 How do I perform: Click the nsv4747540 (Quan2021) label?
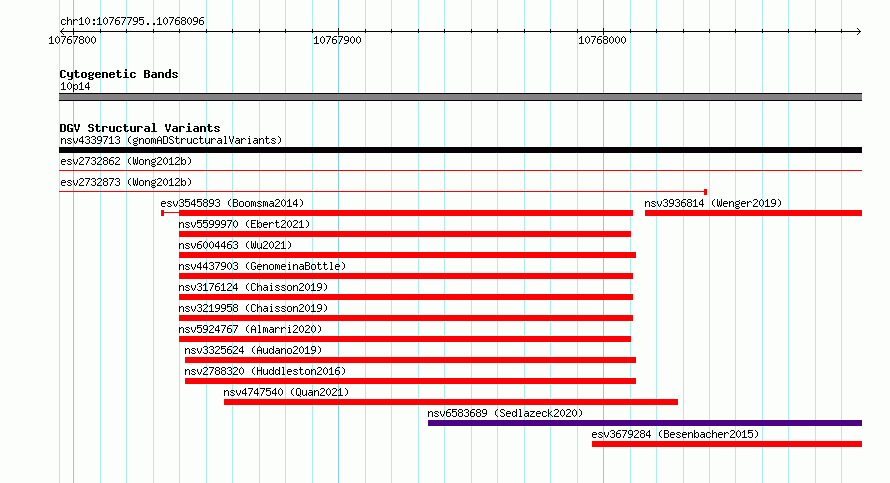tap(286, 392)
